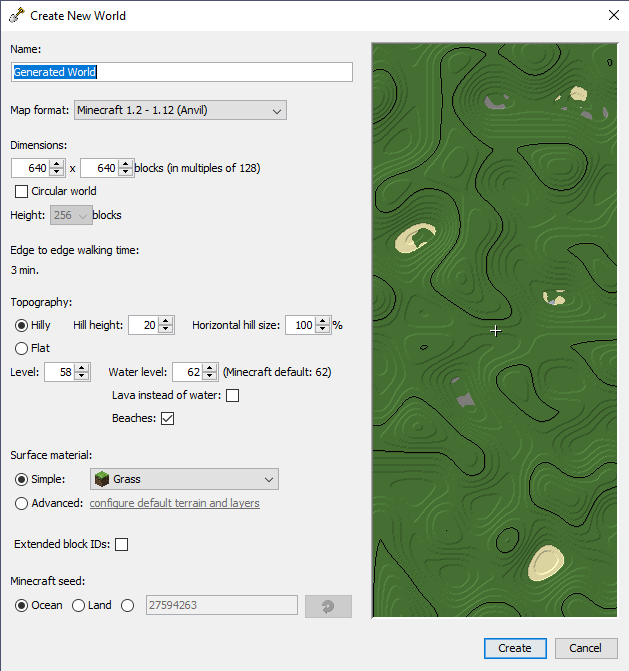Click the Hill height number field
This screenshot has height=671, width=629.
point(143,325)
